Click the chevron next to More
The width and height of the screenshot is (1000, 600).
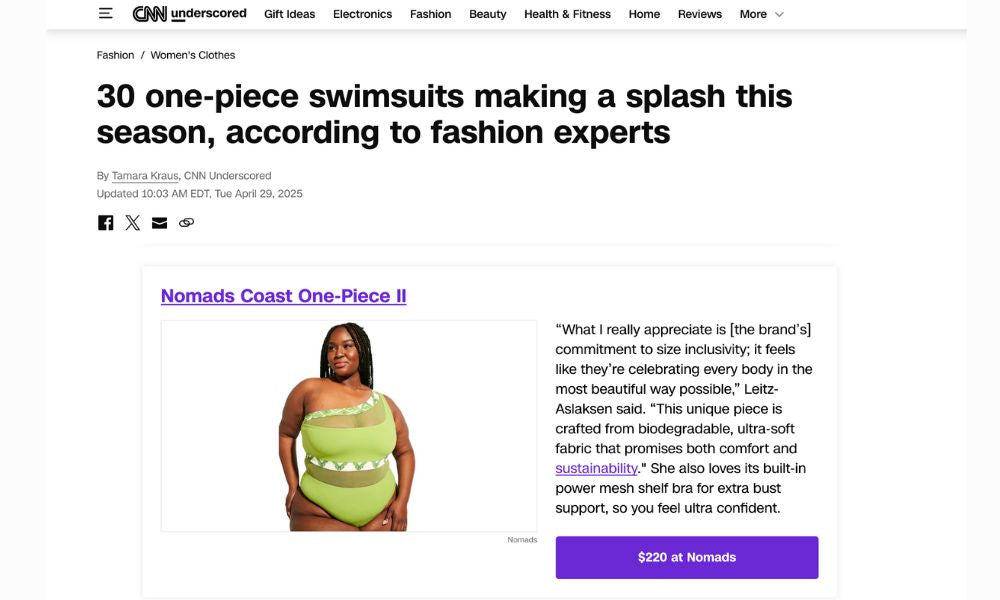(779, 14)
